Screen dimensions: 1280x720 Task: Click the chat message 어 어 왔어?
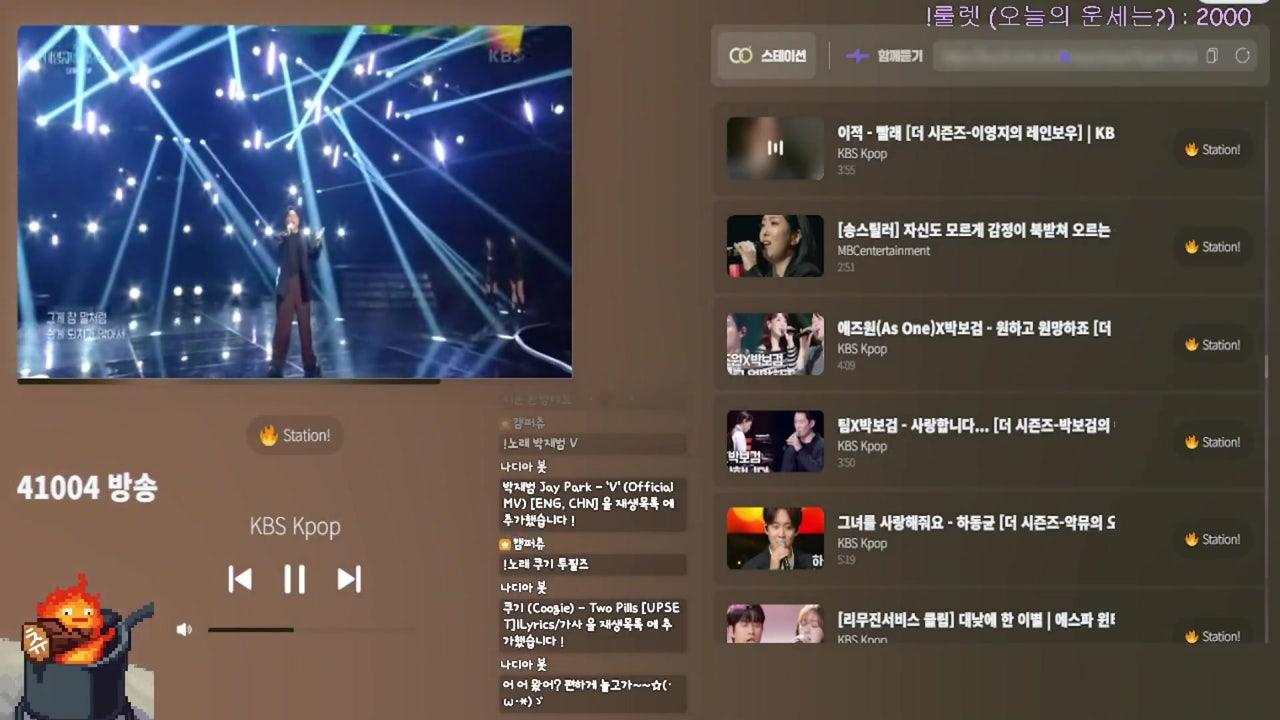coord(592,692)
